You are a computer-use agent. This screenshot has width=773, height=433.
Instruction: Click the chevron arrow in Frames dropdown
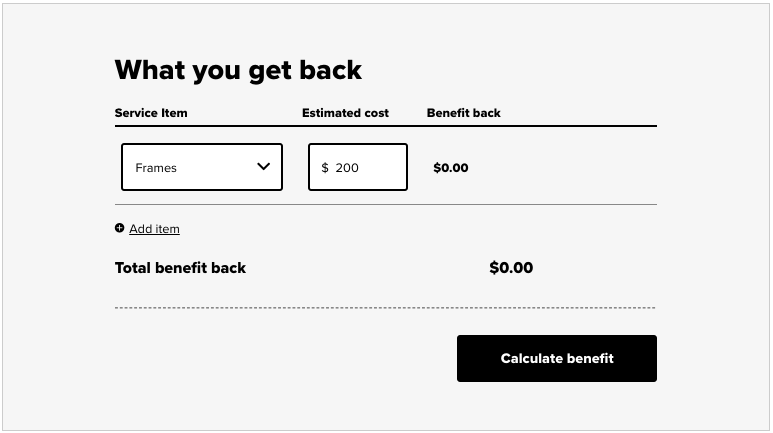[x=264, y=167]
